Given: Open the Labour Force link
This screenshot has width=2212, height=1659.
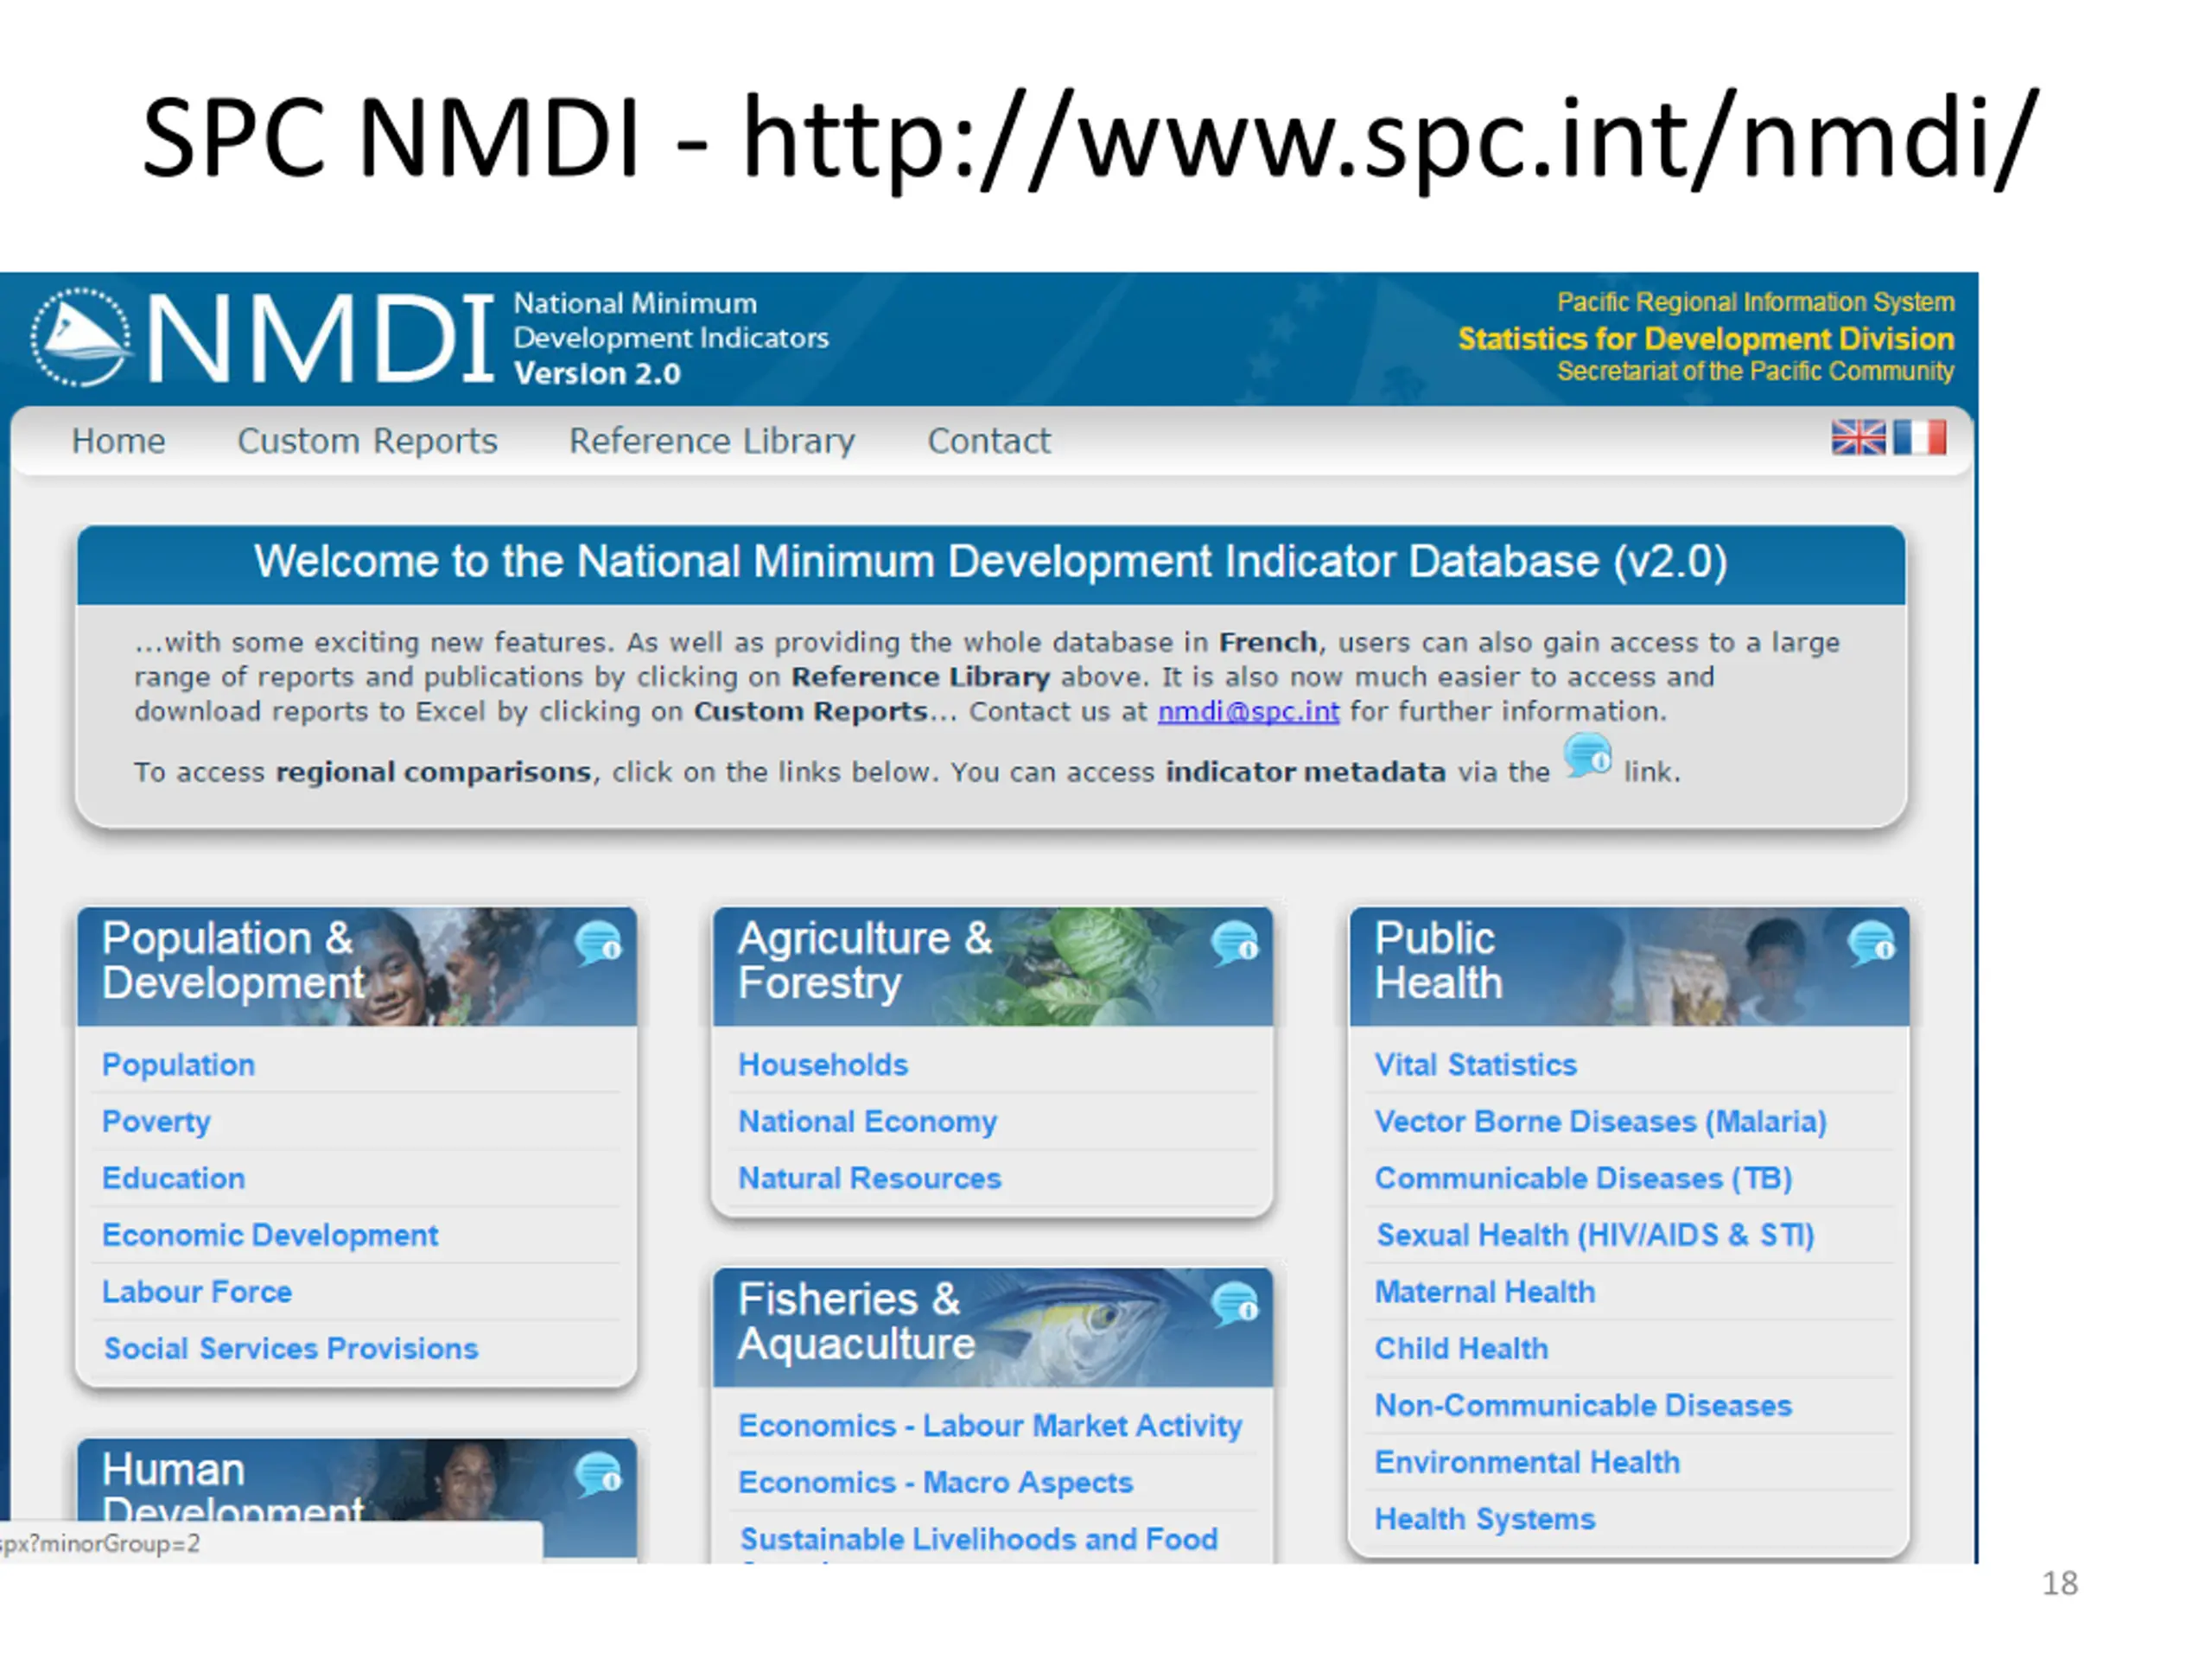Looking at the screenshot, I should [197, 1292].
